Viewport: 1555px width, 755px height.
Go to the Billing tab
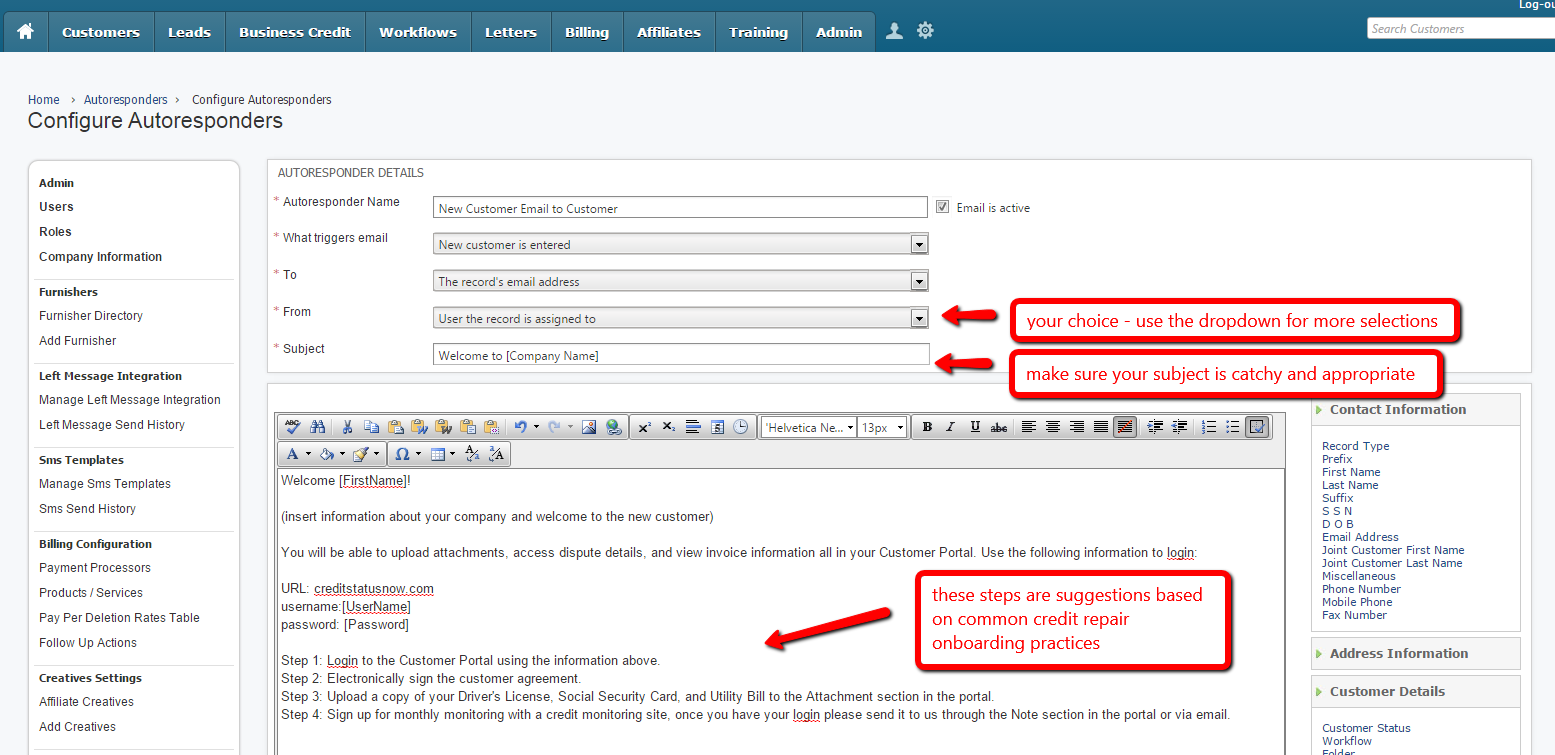point(586,32)
